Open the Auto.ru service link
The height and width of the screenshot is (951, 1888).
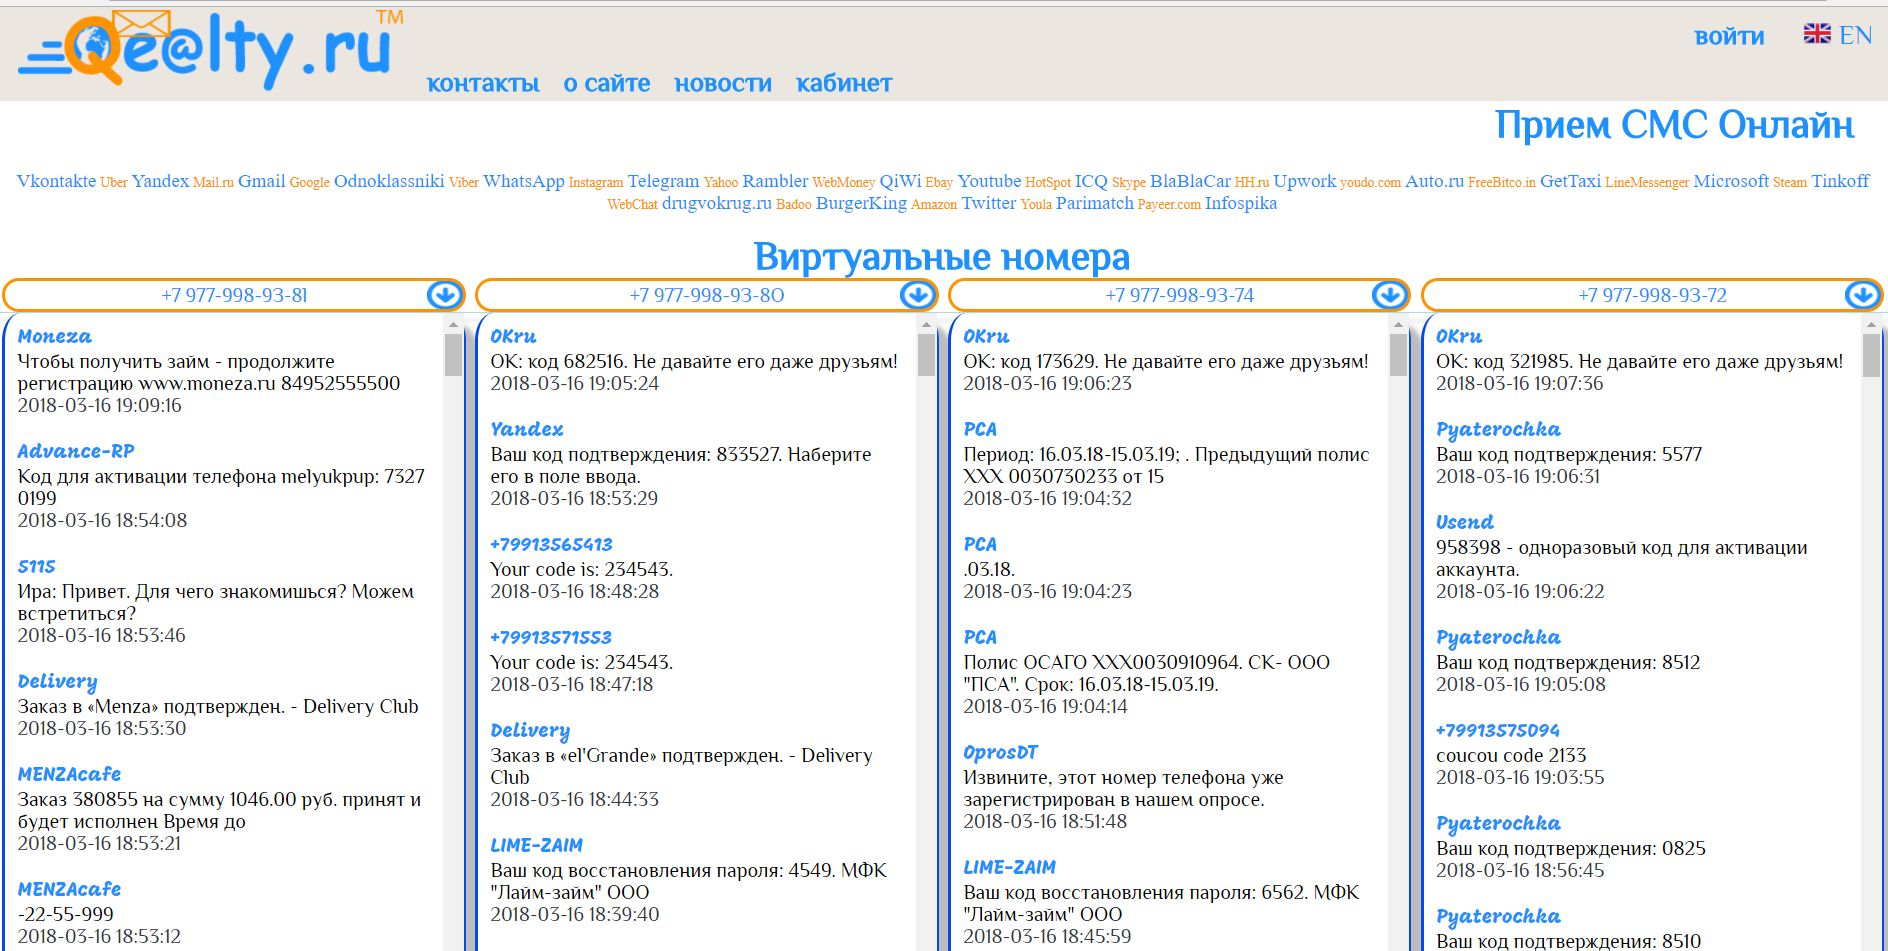pyautogui.click(x=1434, y=181)
